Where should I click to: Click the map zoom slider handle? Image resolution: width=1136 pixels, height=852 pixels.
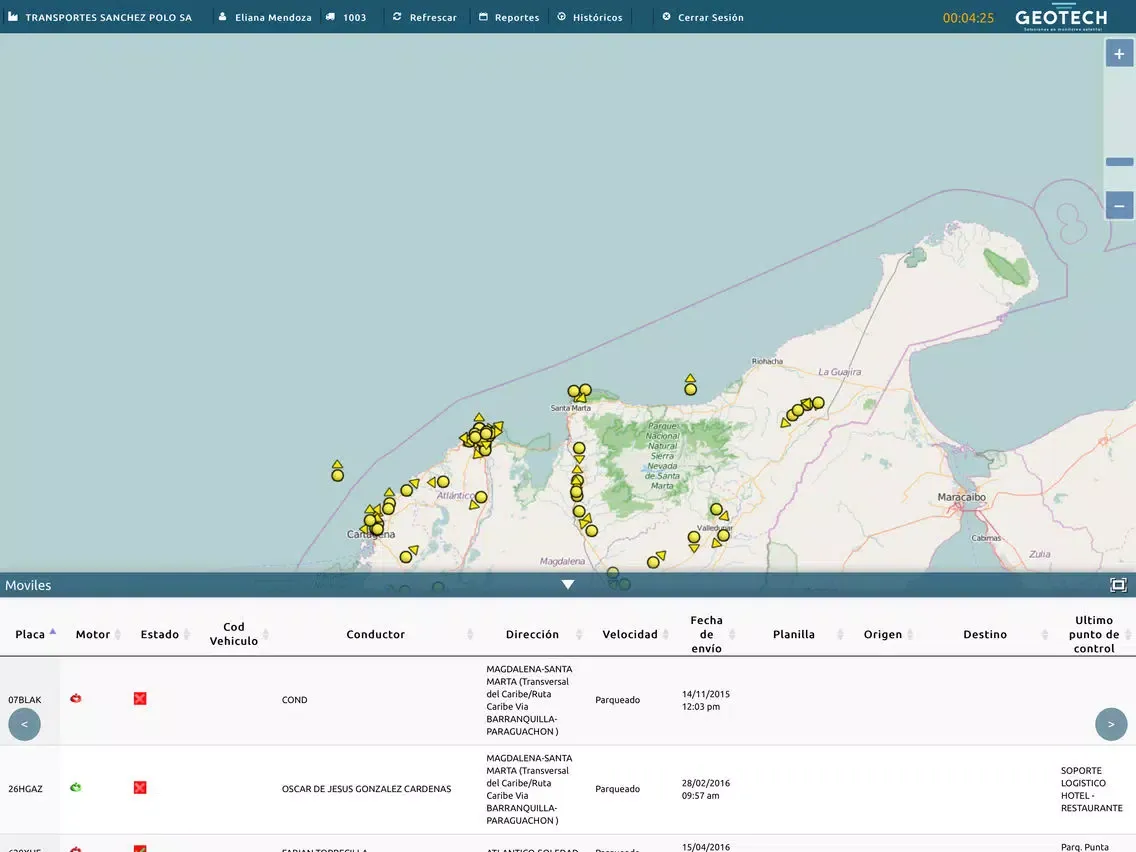click(1119, 162)
